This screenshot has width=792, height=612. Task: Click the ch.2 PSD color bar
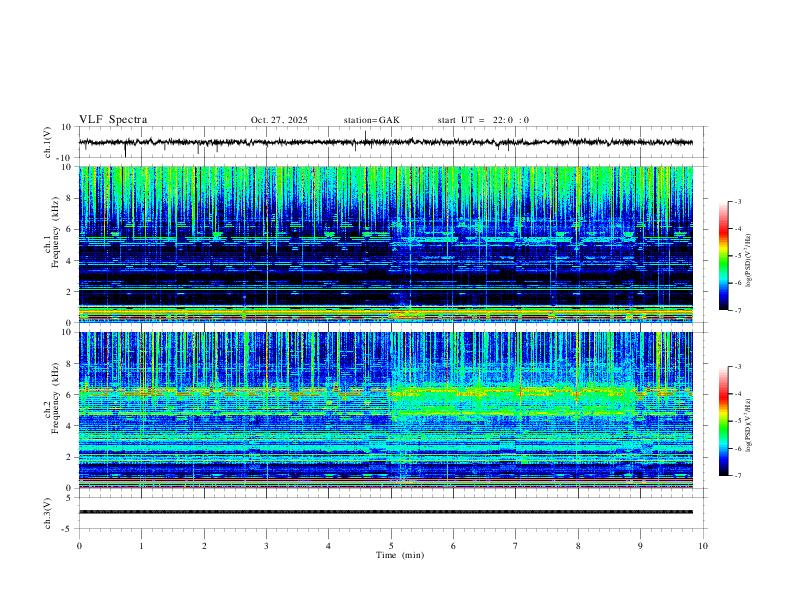[x=723, y=421]
